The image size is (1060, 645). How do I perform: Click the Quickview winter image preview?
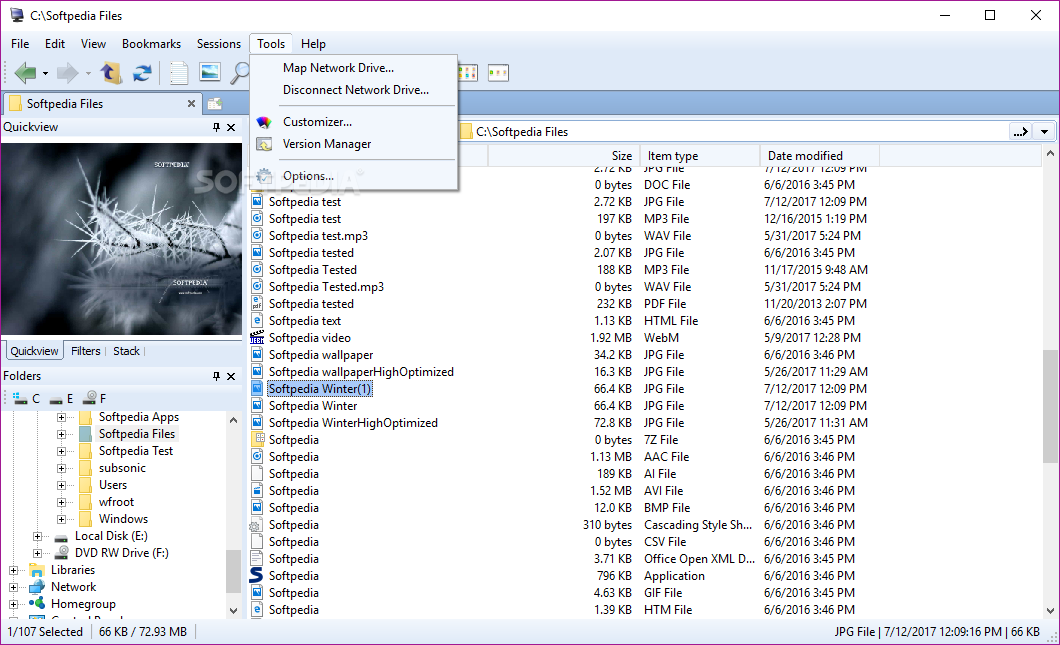122,239
